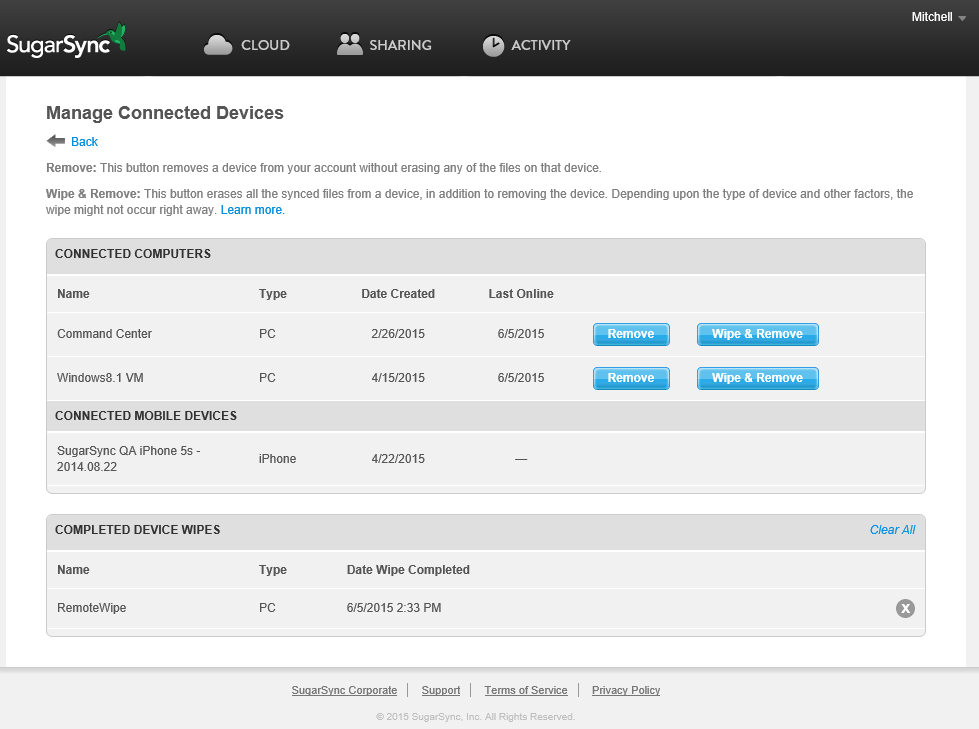Open Activity using the clock icon
The width and height of the screenshot is (979, 729).
point(493,44)
